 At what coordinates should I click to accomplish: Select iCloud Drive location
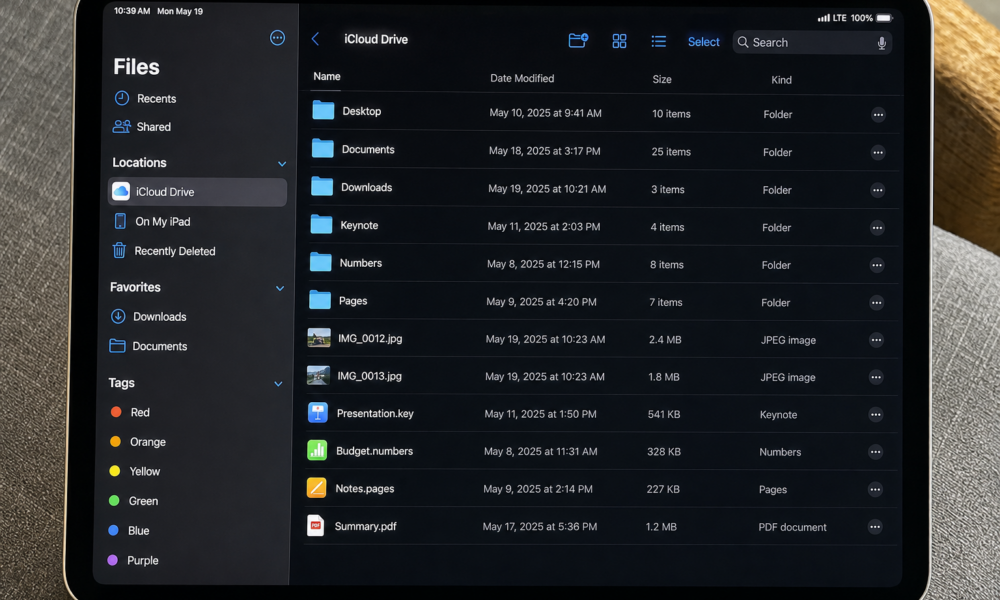[197, 192]
